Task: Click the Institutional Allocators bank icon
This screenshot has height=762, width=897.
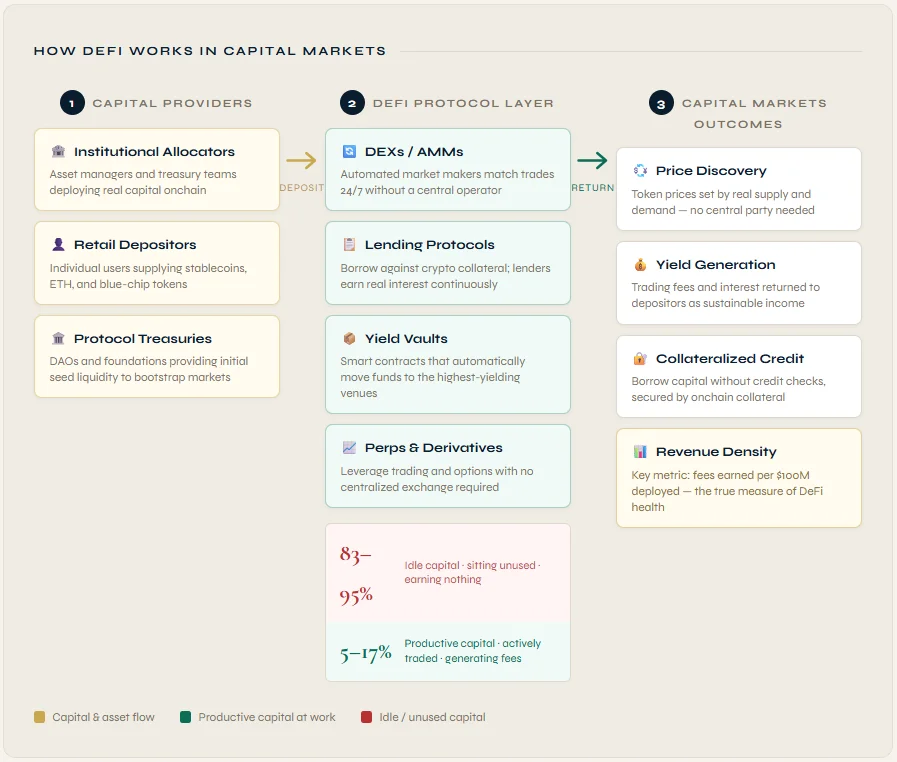Action: pos(58,152)
